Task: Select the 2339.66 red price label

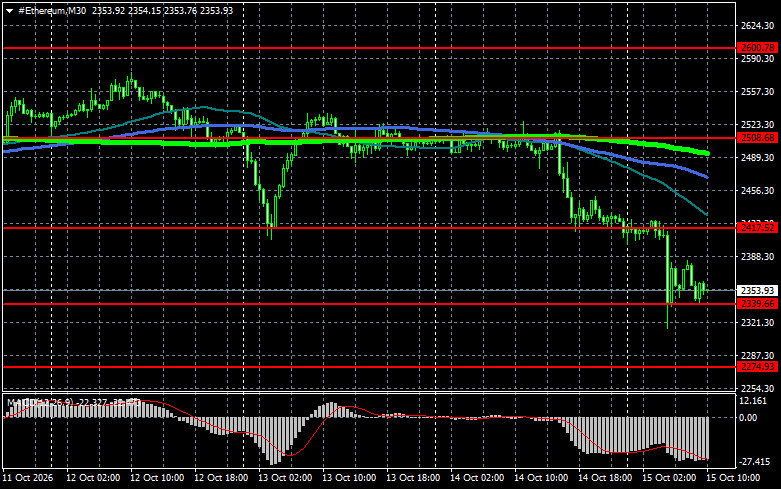Action: pos(758,304)
